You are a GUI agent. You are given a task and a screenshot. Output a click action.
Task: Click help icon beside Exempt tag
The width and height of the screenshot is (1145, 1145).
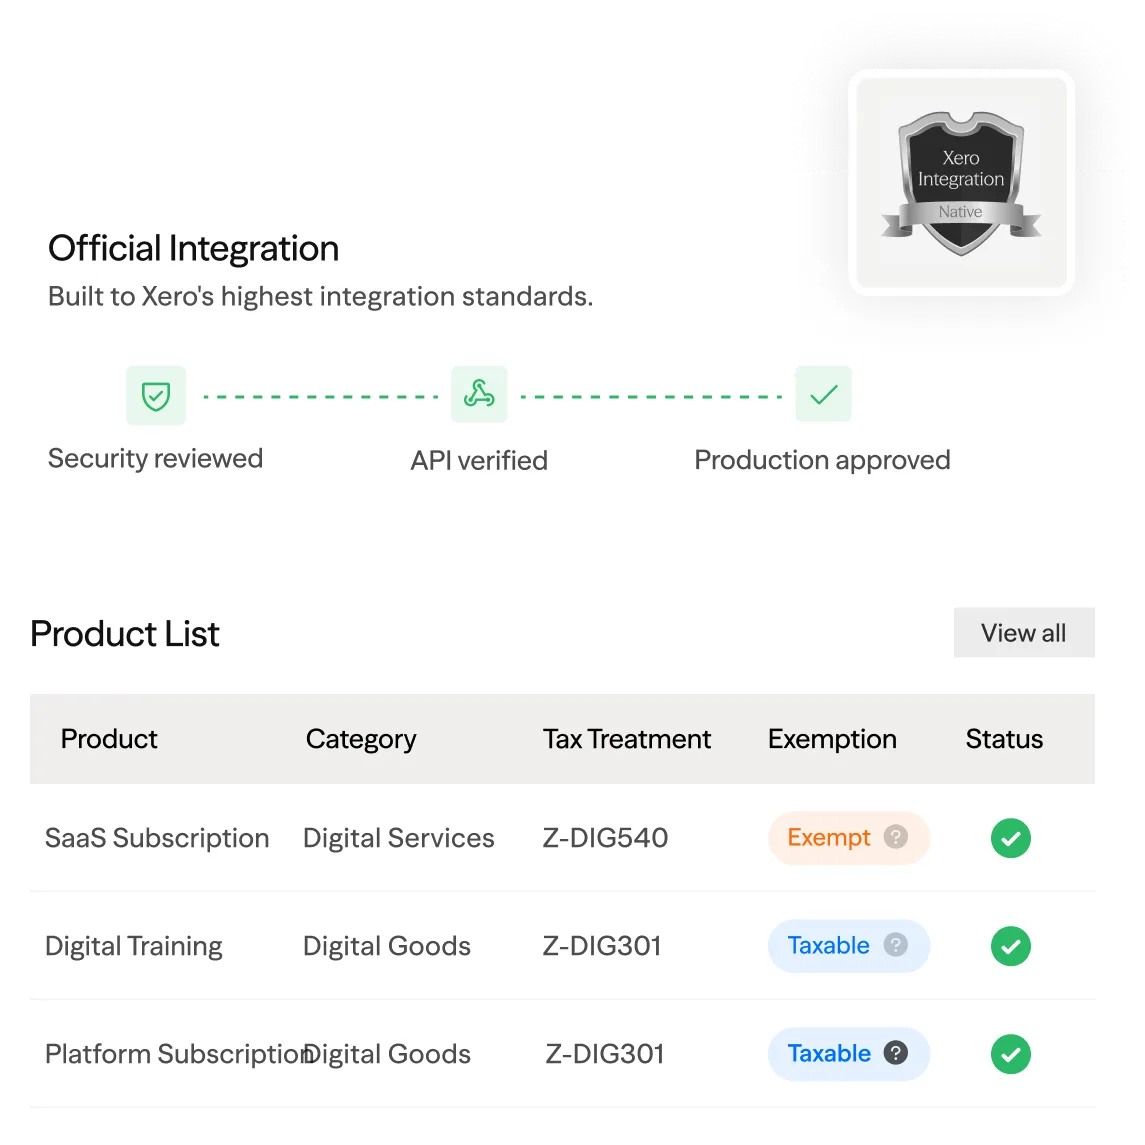click(896, 837)
